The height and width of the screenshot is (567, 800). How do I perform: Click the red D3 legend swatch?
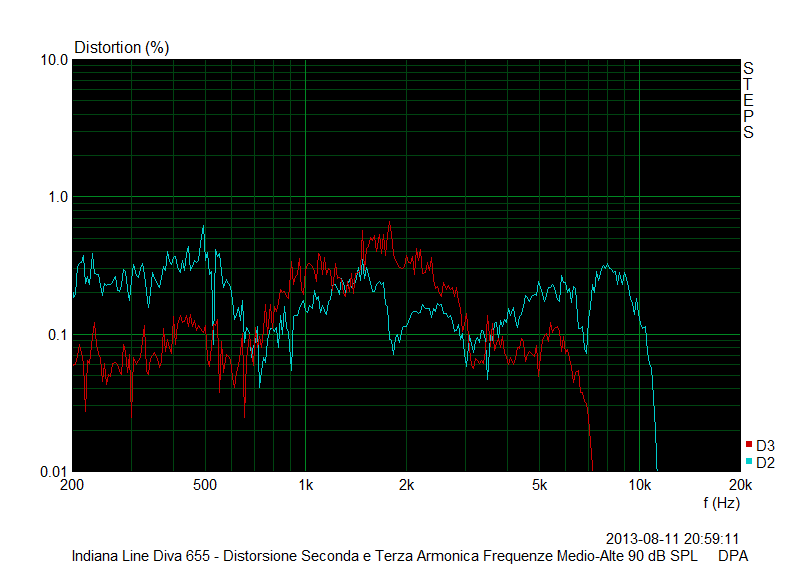[749, 445]
